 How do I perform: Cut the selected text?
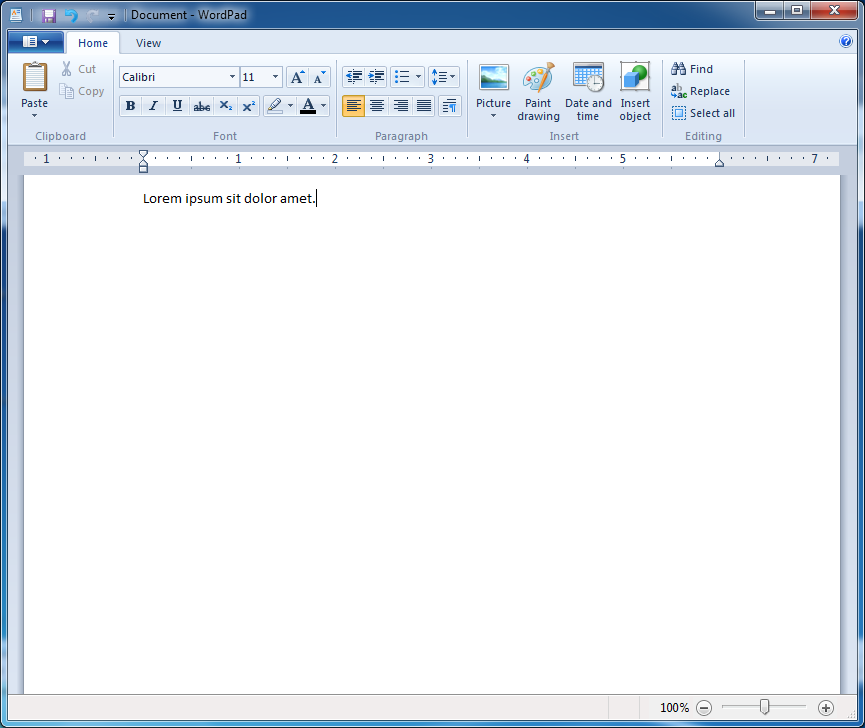tap(79, 69)
